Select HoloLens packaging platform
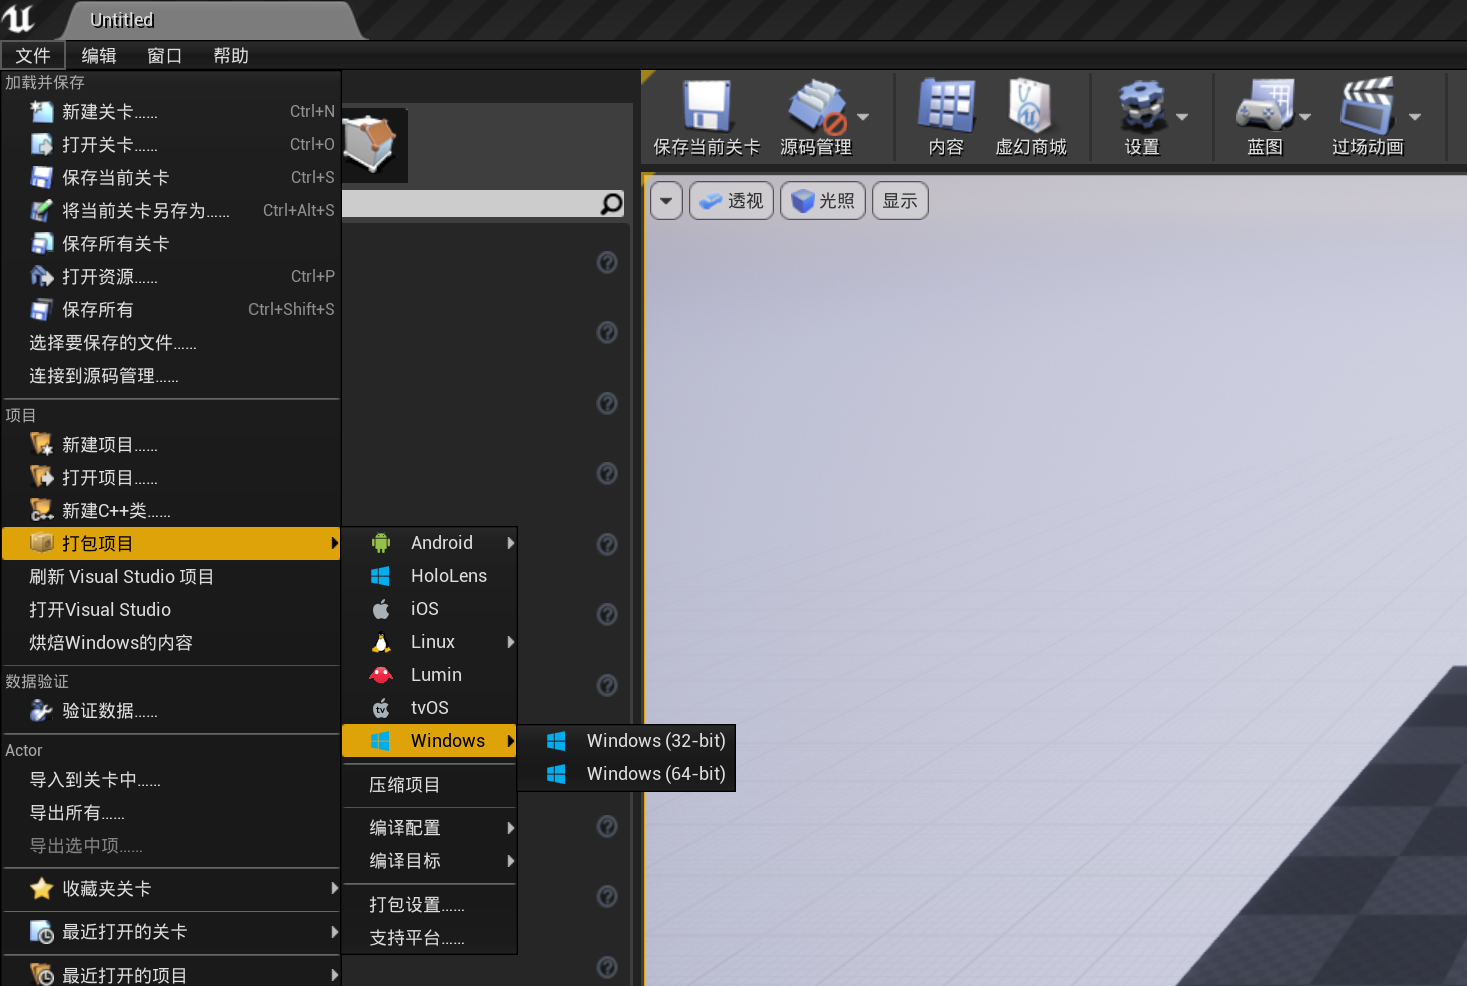The height and width of the screenshot is (986, 1467). click(429, 576)
